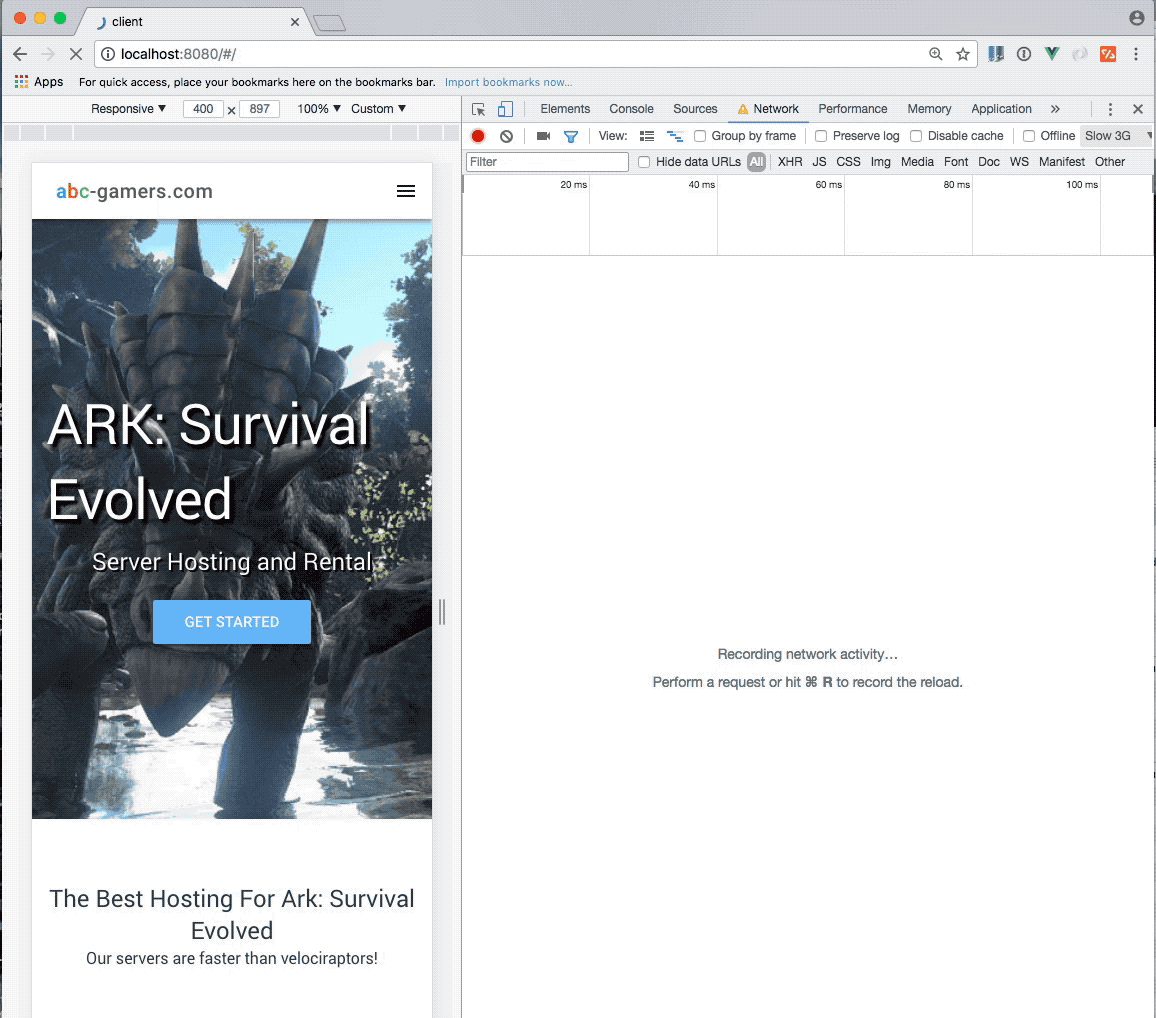Toggle the waterfall overview view icon
The image size is (1156, 1018).
point(675,136)
